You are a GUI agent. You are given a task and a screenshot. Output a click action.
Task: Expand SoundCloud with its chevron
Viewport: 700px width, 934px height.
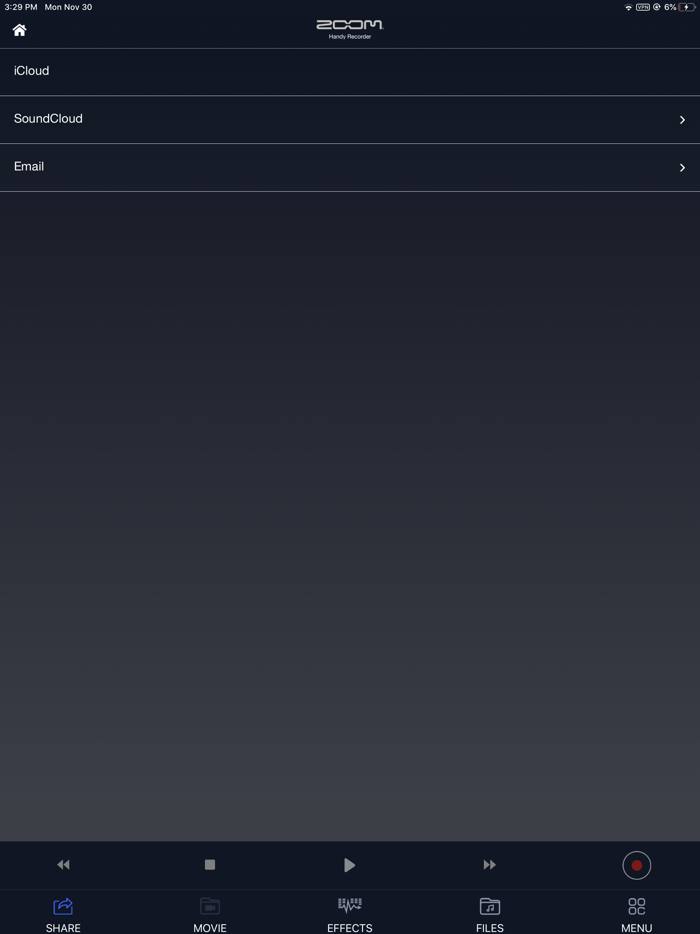point(682,120)
